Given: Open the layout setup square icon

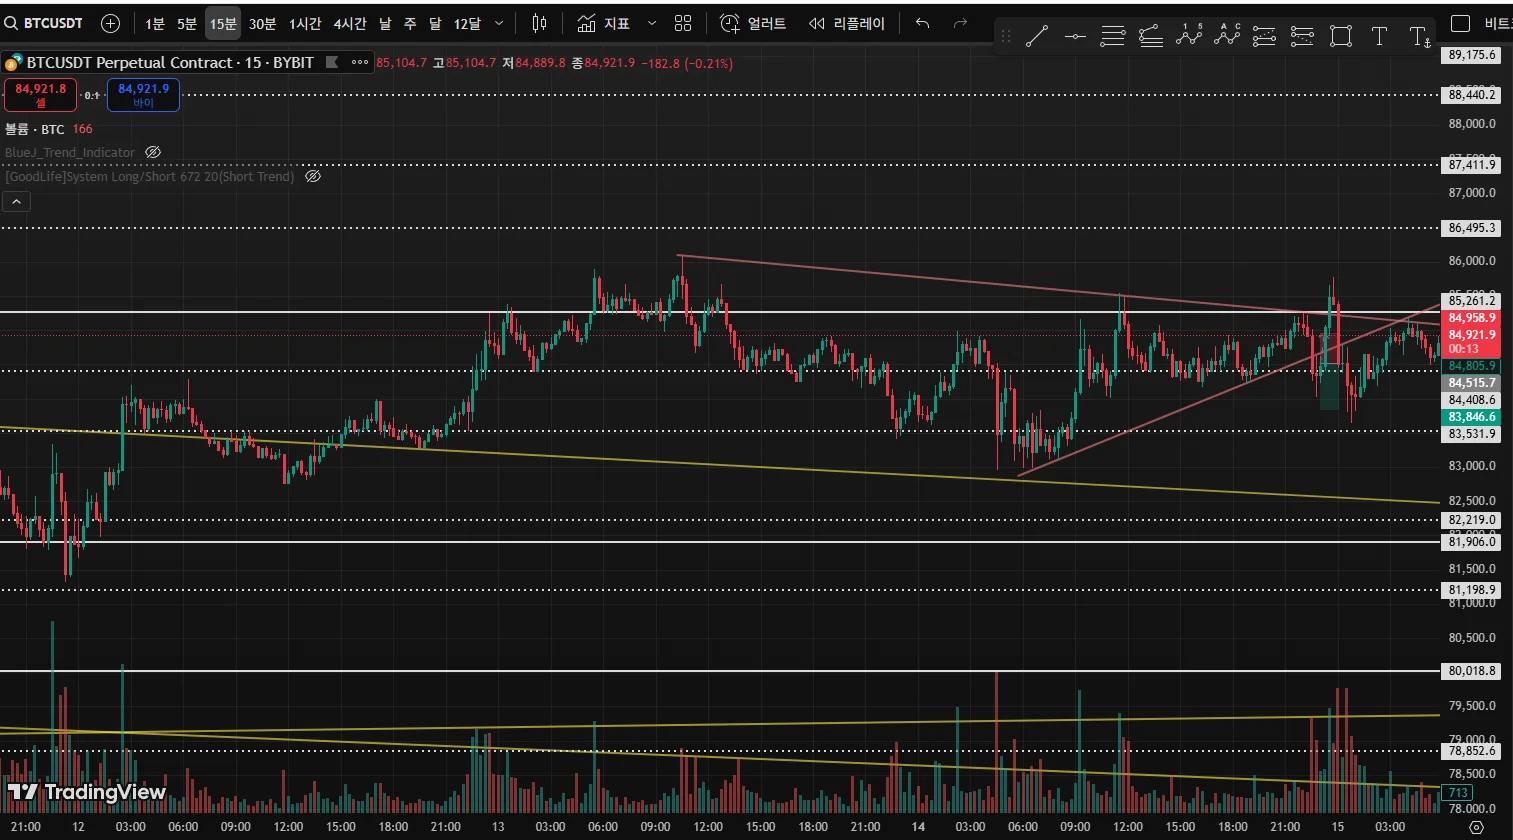Looking at the screenshot, I should coord(1460,23).
